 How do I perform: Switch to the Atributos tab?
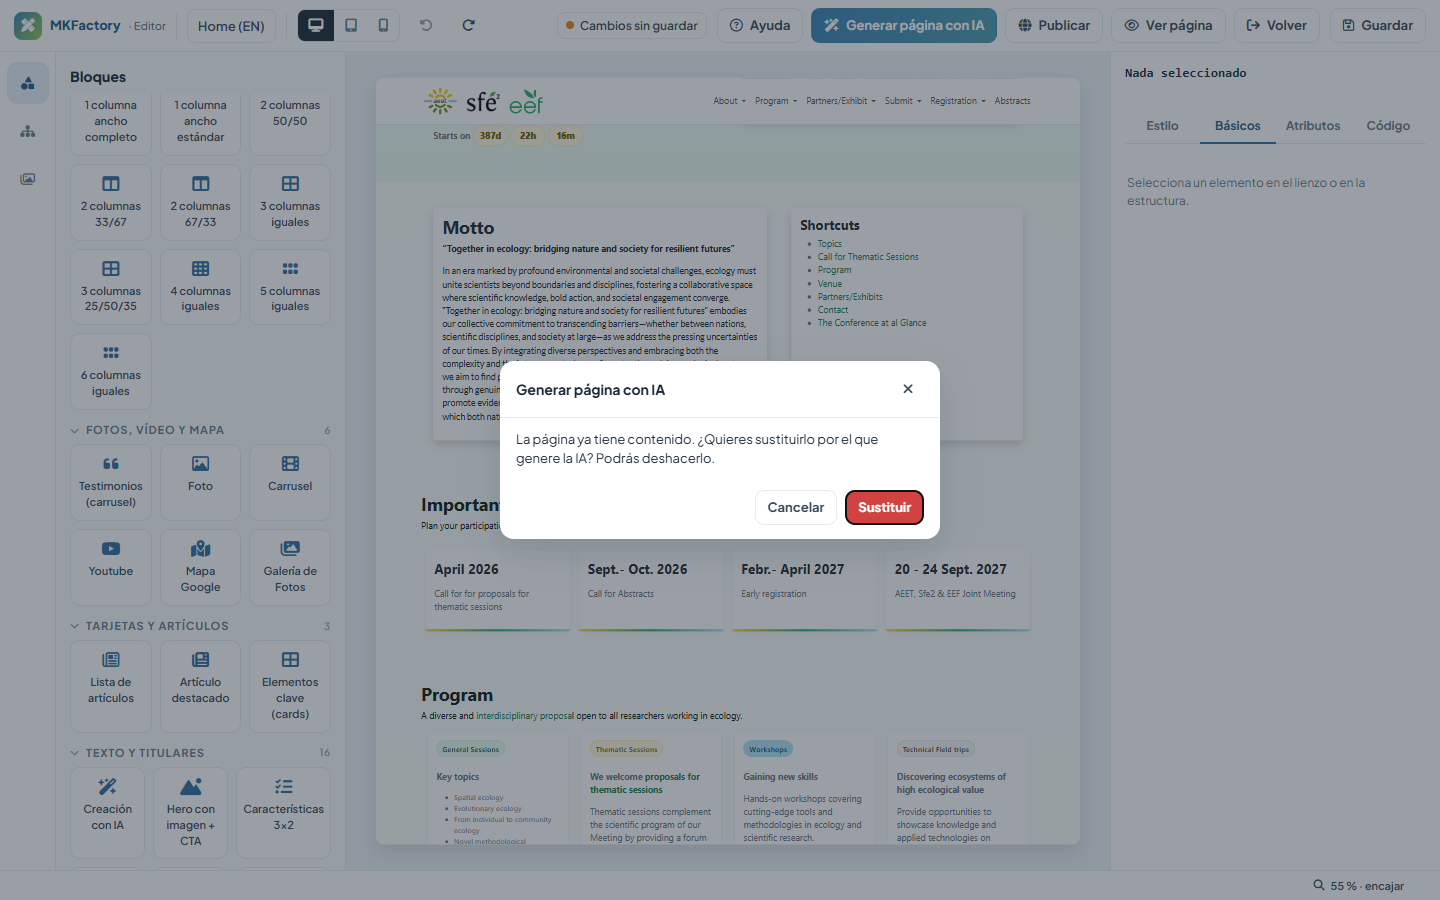(x=1313, y=126)
